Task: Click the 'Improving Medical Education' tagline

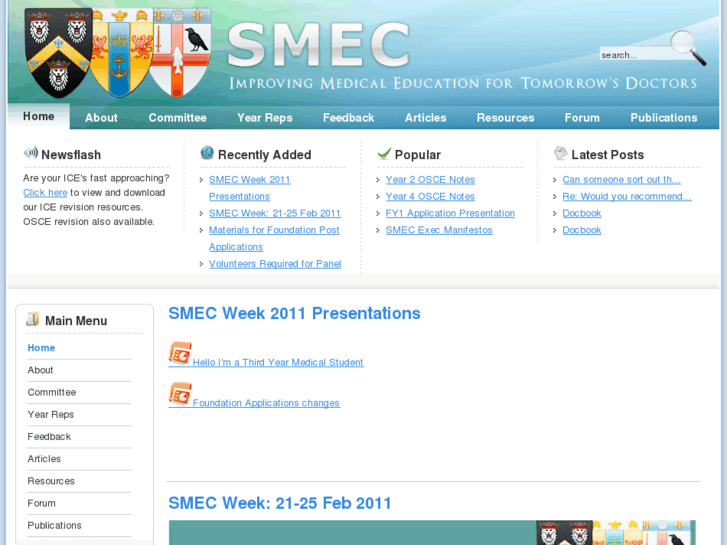Action: click(x=463, y=83)
